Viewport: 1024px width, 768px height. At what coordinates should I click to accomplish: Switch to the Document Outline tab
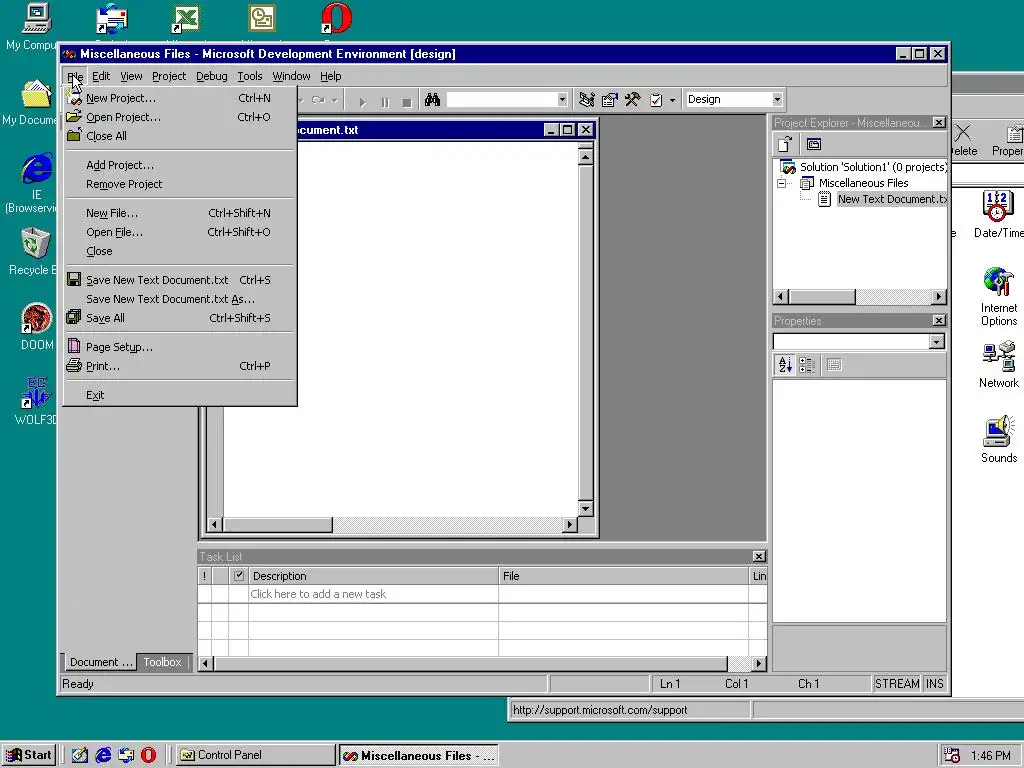coord(101,662)
